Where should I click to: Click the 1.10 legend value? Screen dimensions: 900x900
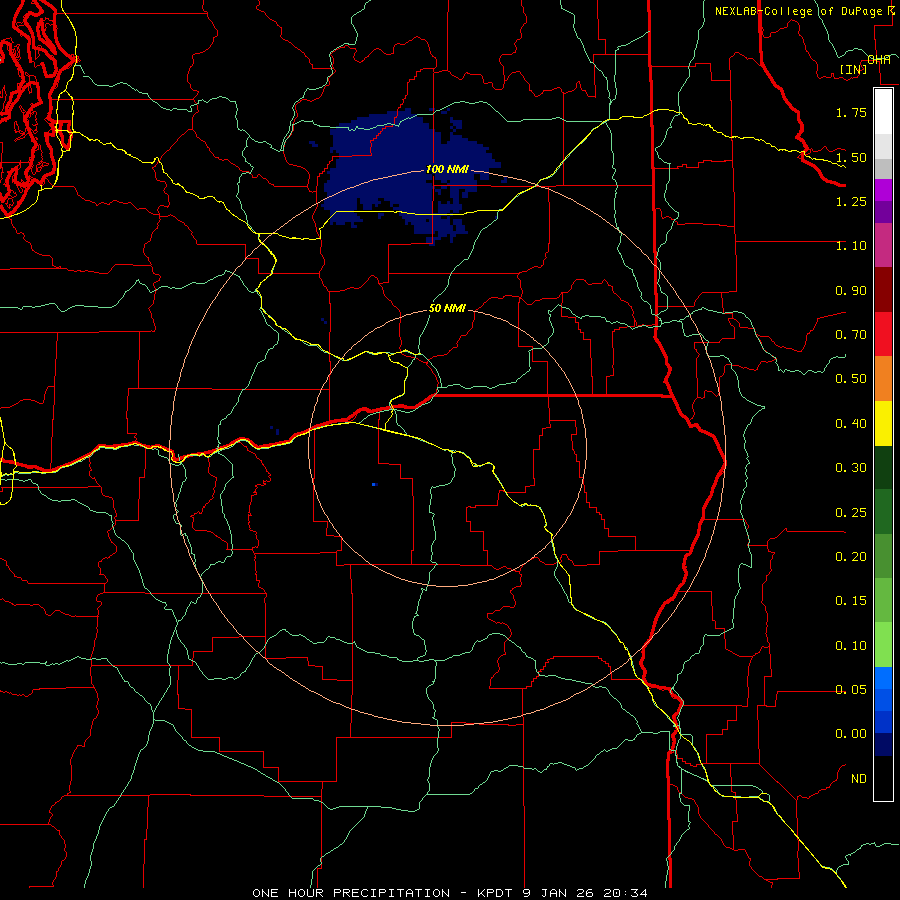851,246
